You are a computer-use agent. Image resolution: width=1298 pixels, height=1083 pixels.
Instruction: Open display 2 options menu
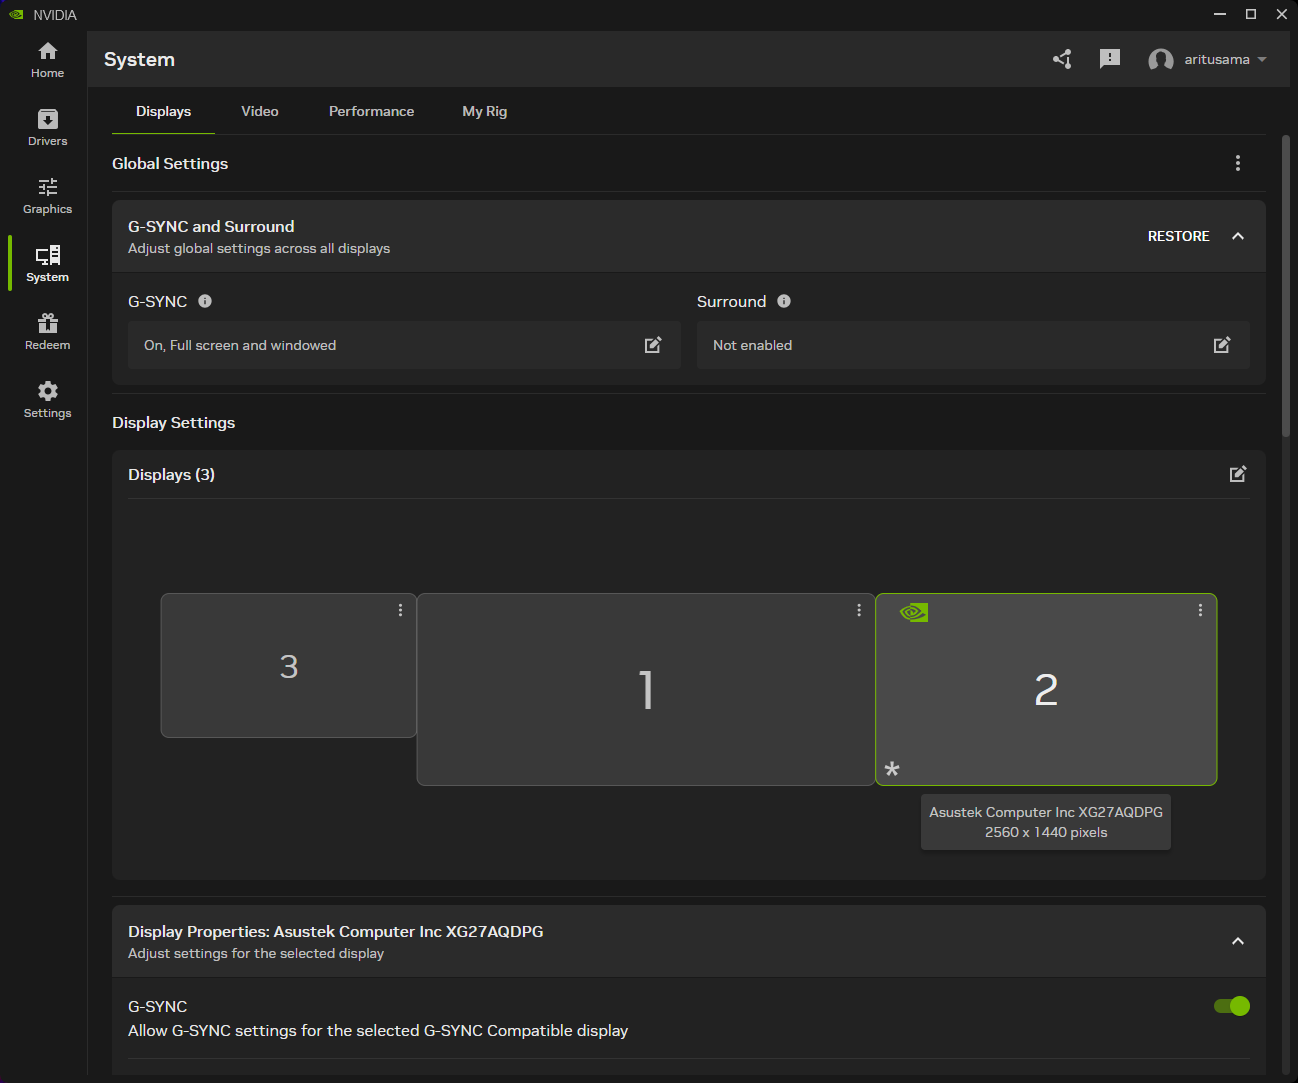[x=1200, y=610]
